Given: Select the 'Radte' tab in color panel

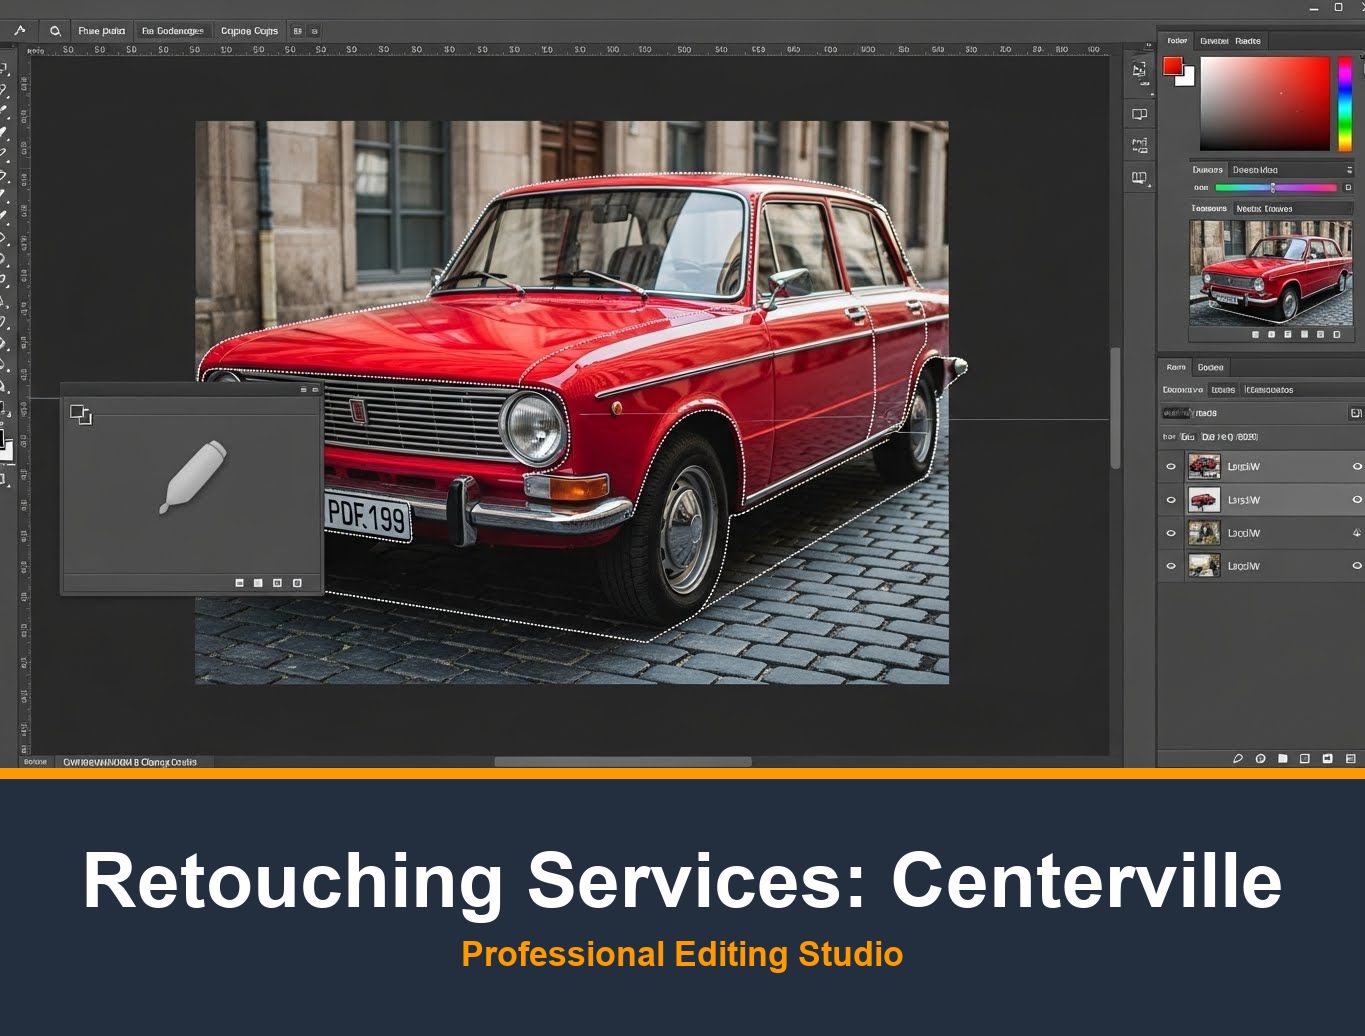Looking at the screenshot, I should pyautogui.click(x=1247, y=41).
